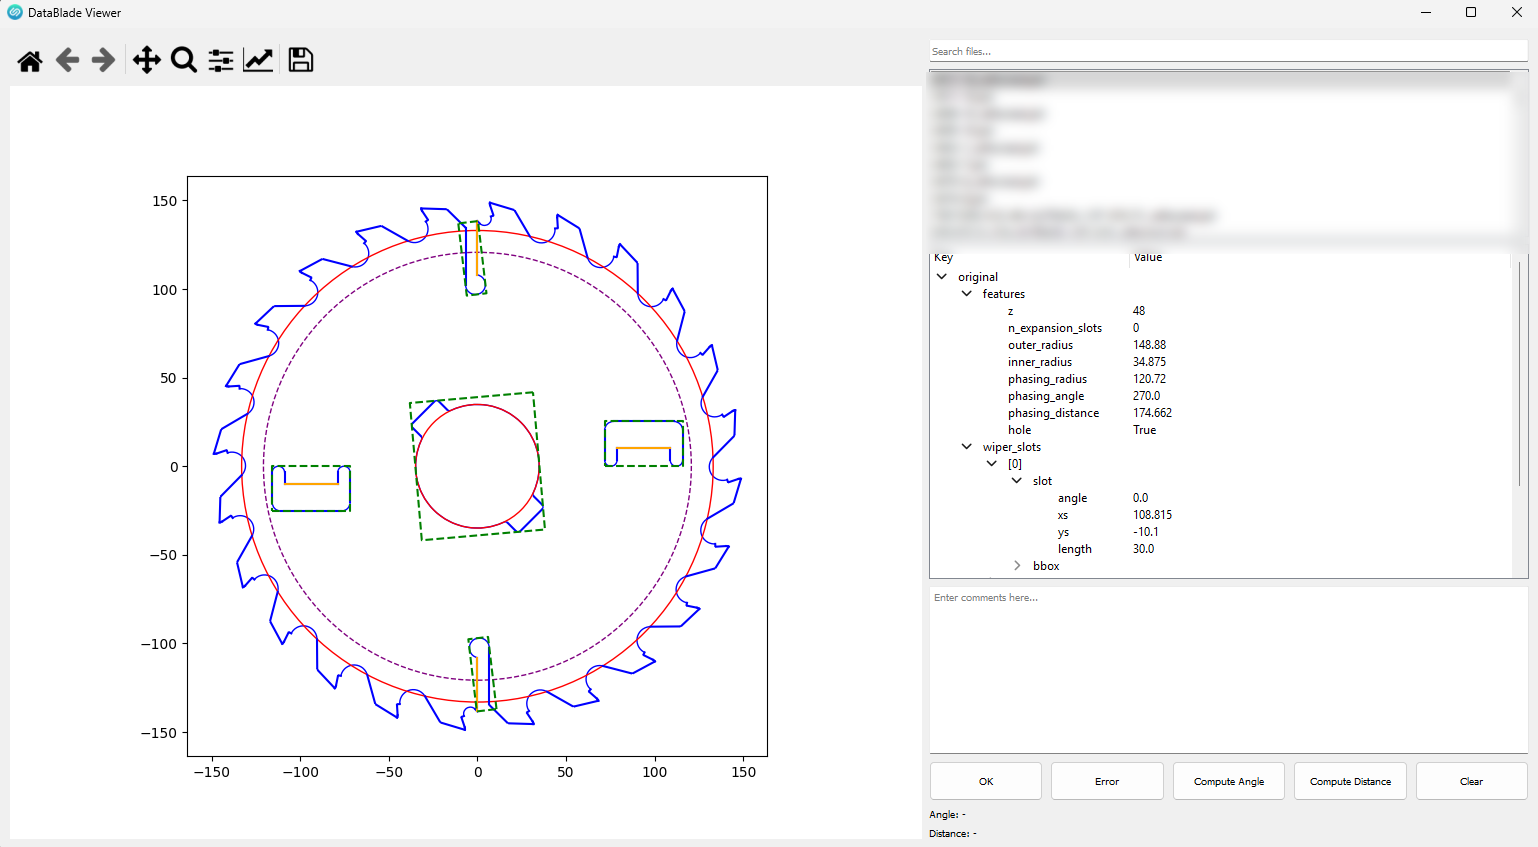Collapse the wiper_slots node
Screen dimensions: 1538x847
click(967, 447)
